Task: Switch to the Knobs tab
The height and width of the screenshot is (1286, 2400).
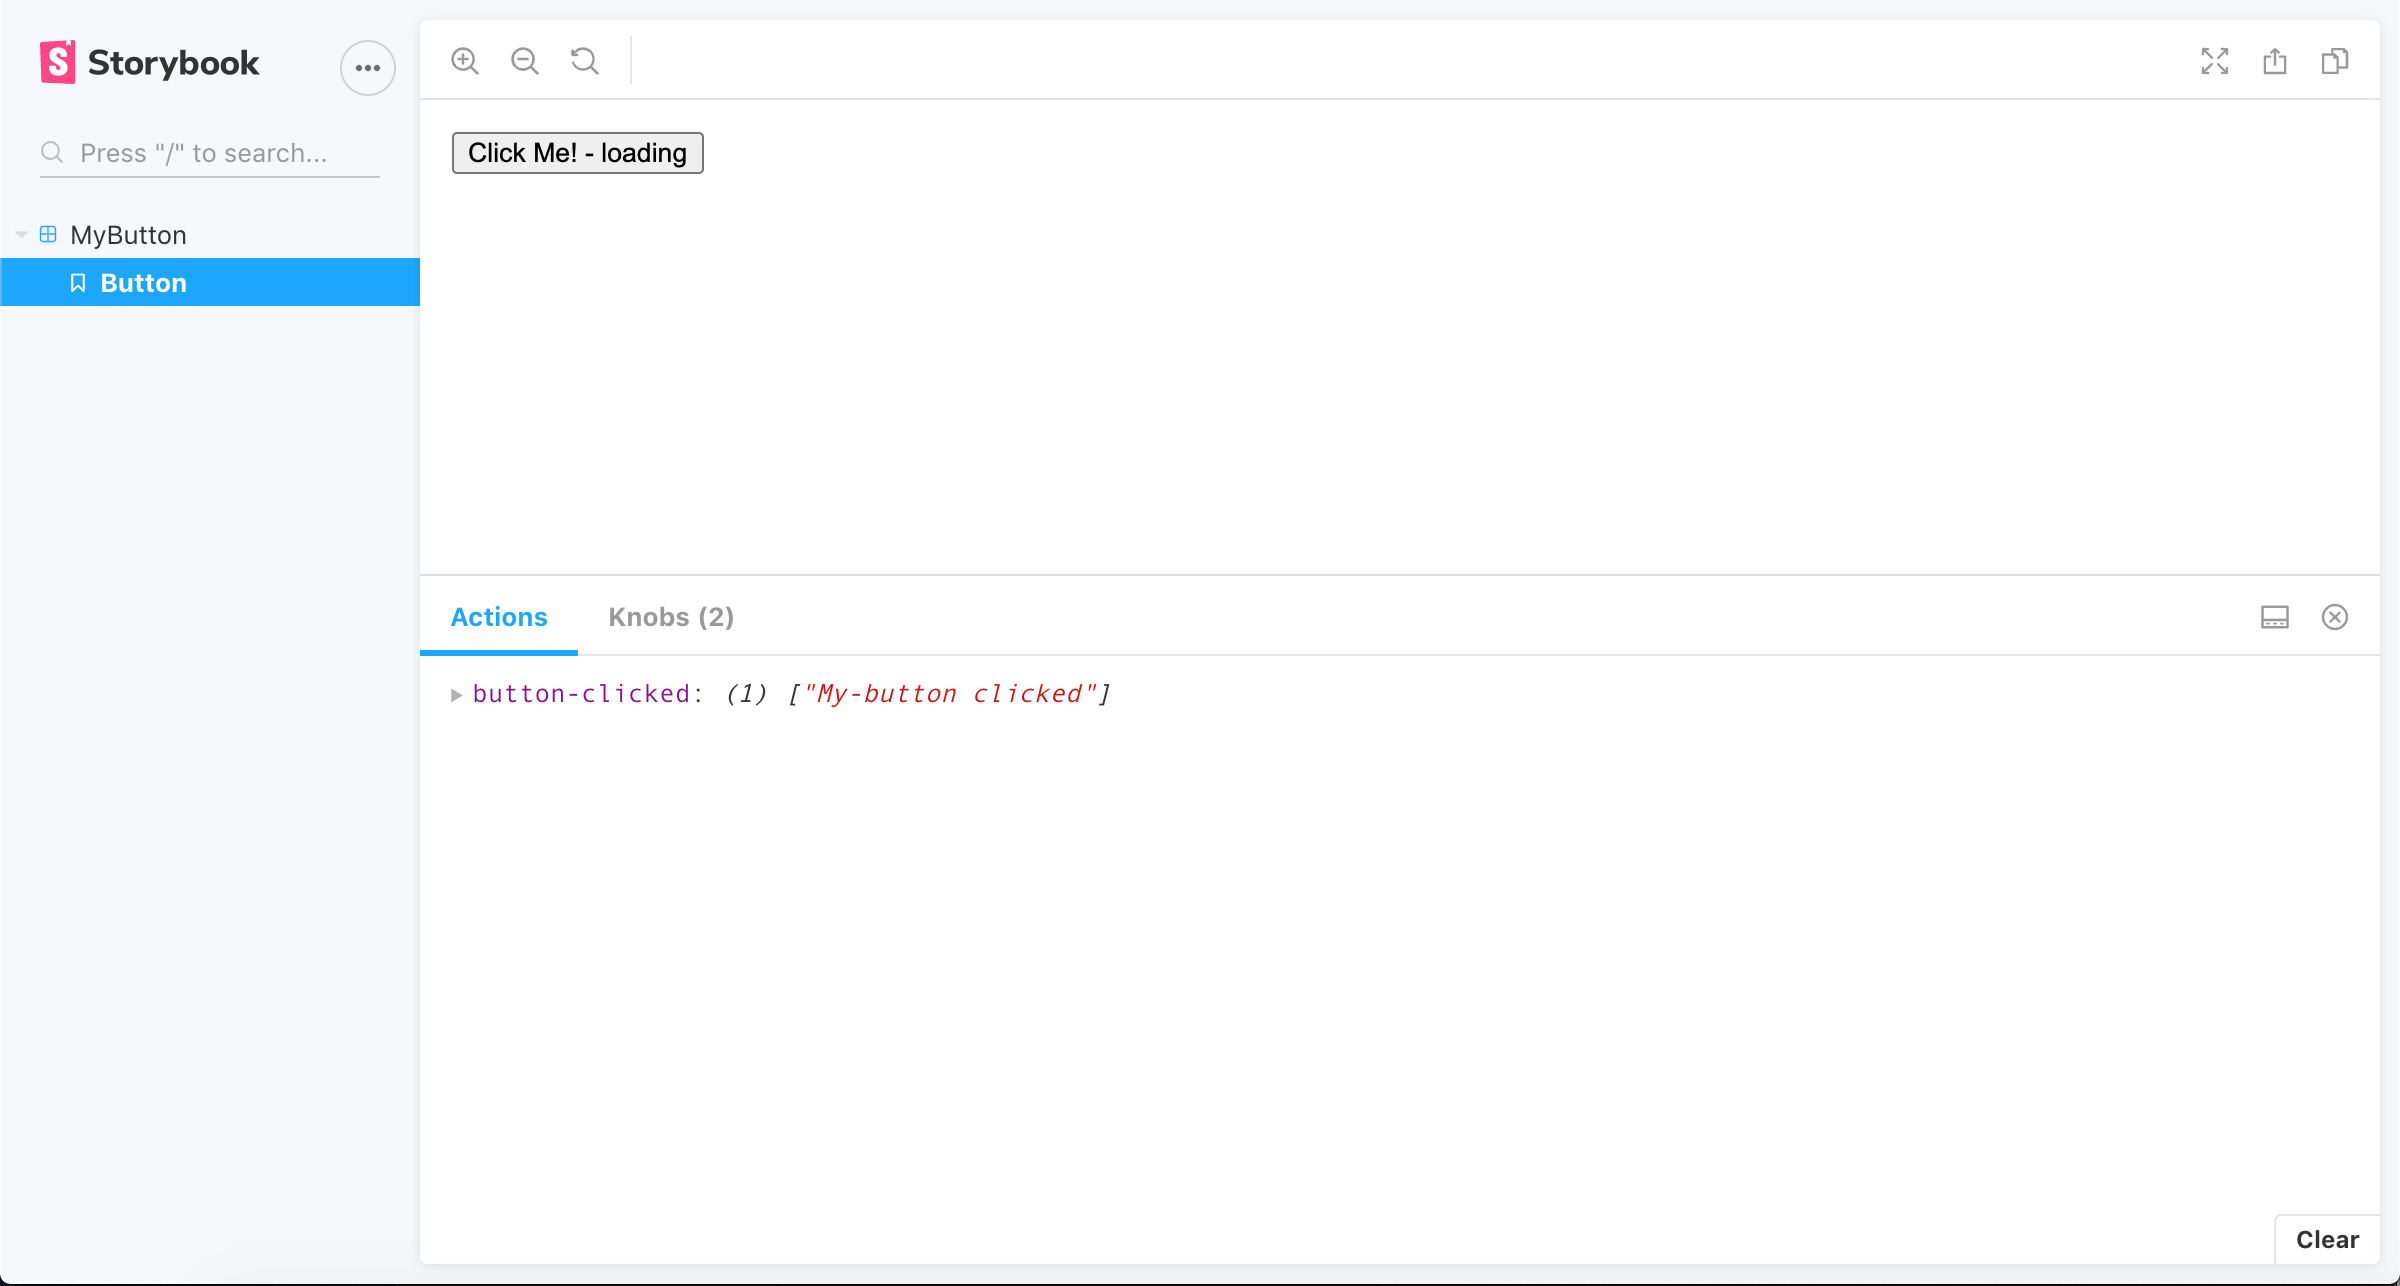Action: (671, 617)
